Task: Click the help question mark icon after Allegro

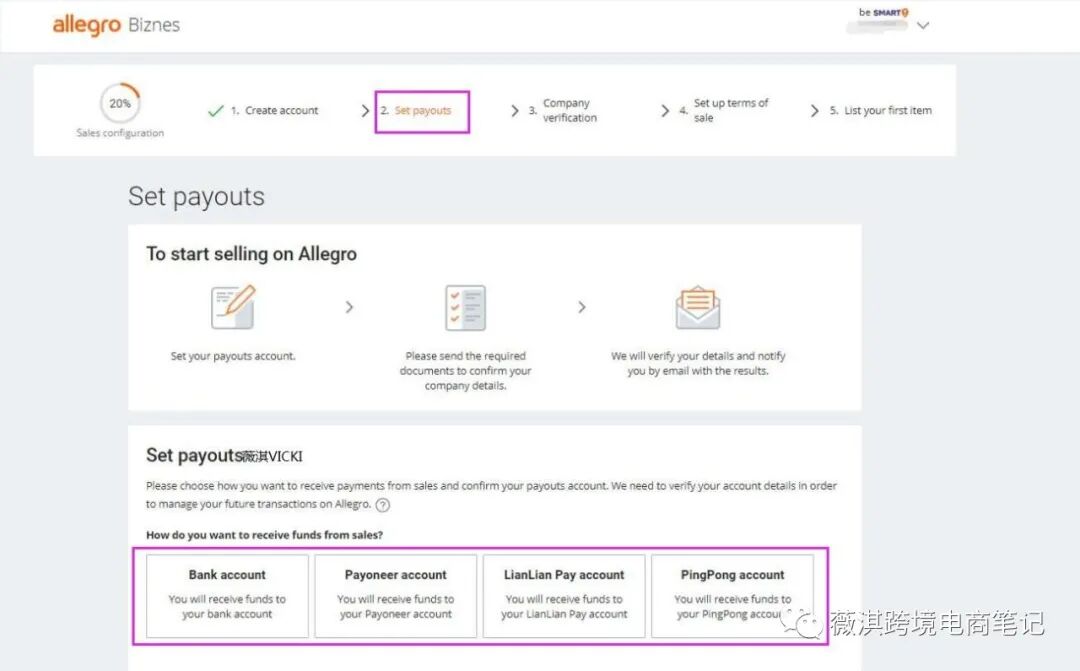Action: click(x=382, y=505)
